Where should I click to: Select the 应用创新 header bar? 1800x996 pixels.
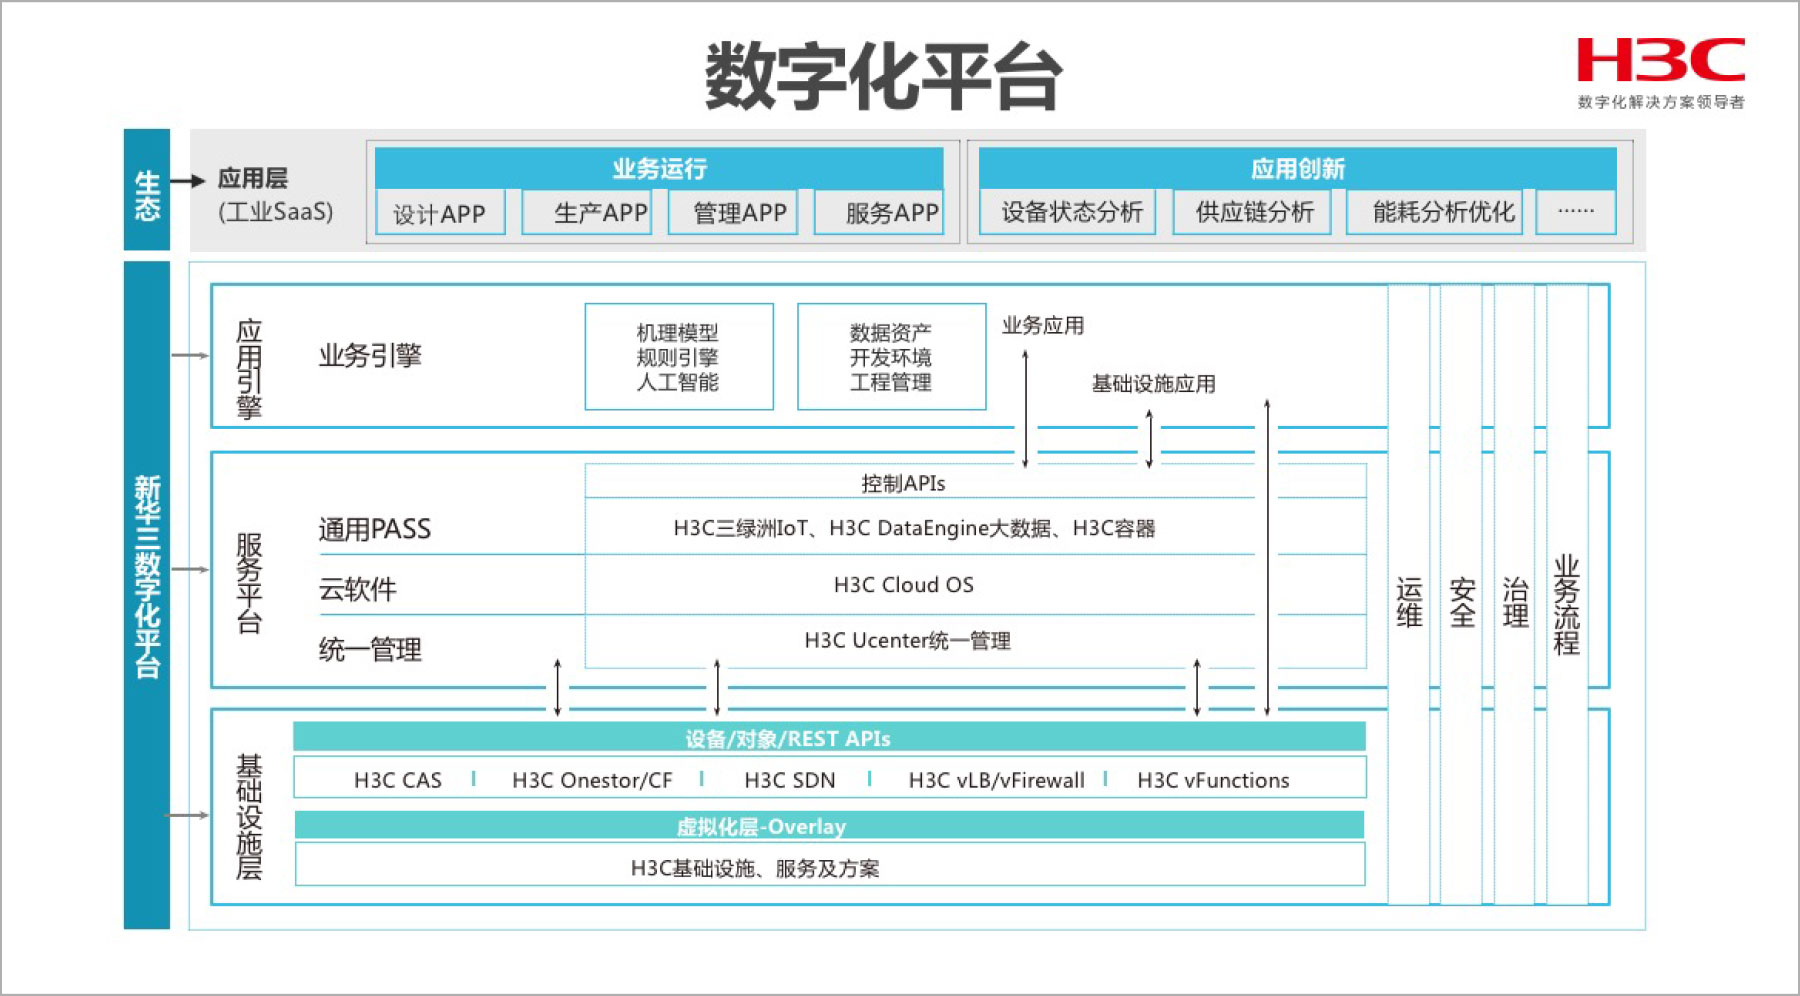(x=1297, y=168)
